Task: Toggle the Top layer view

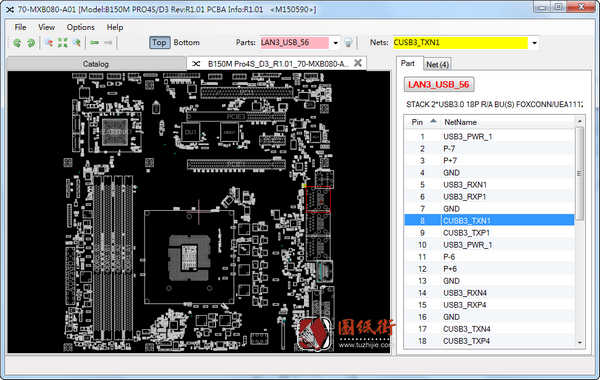Action: 159,42
